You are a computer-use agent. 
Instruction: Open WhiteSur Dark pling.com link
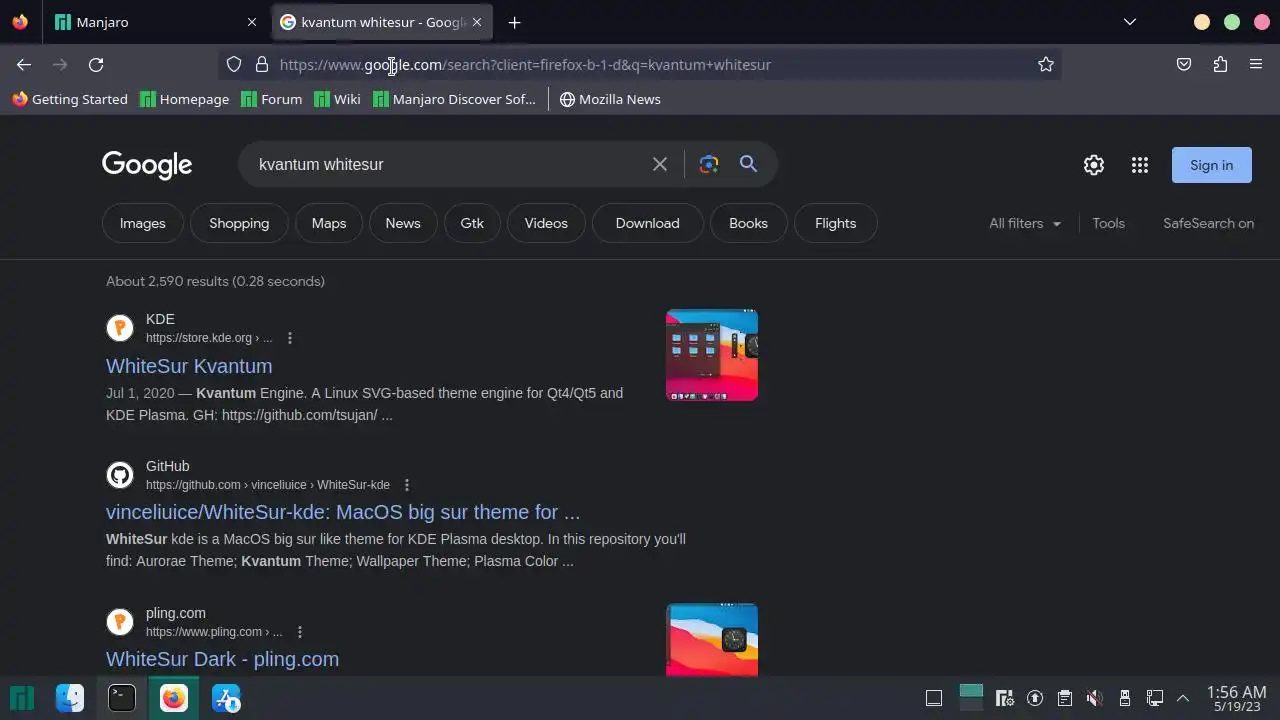point(222,659)
